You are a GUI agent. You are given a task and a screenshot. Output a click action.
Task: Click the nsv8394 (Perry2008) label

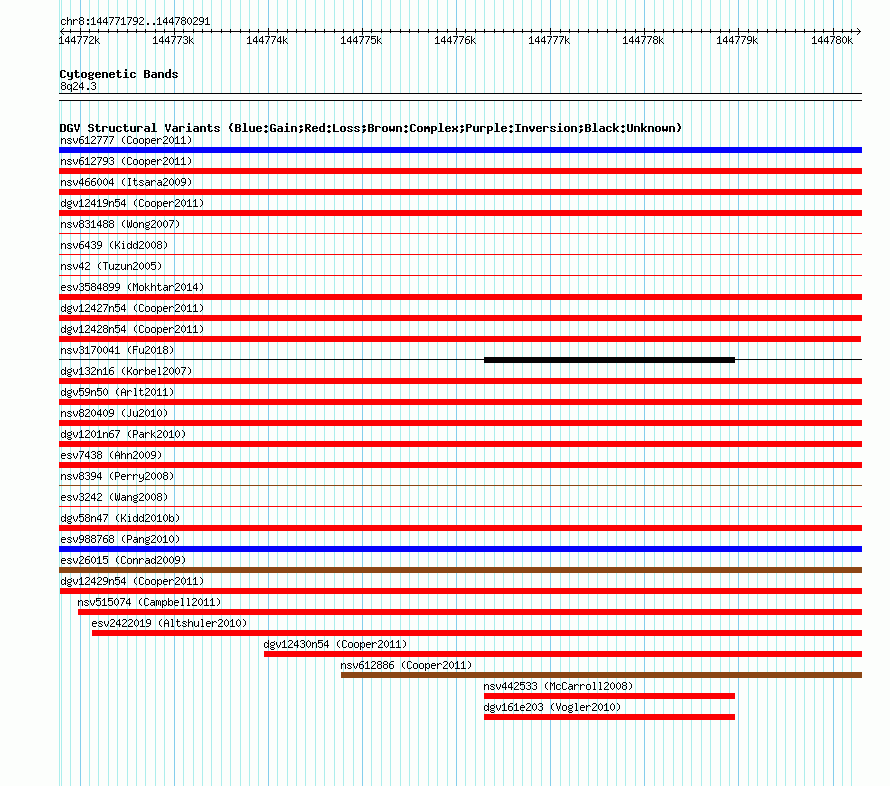(117, 476)
